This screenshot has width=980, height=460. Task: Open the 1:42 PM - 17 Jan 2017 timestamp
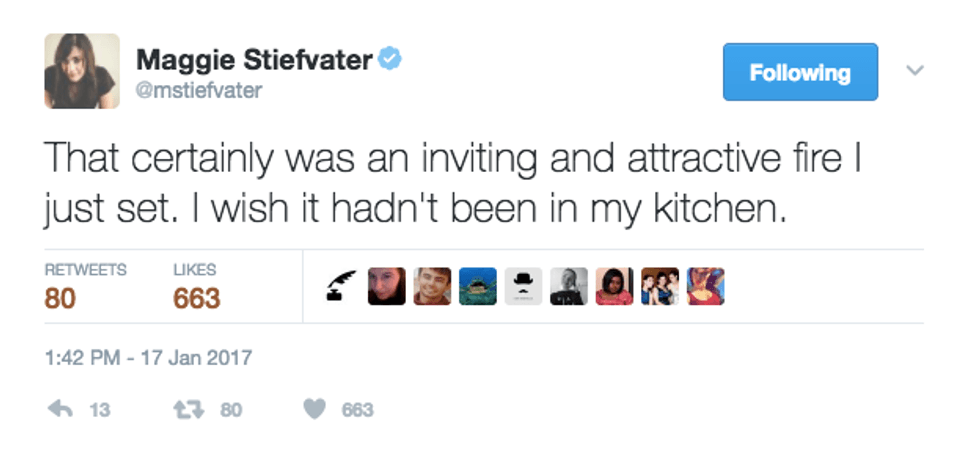[x=149, y=357]
